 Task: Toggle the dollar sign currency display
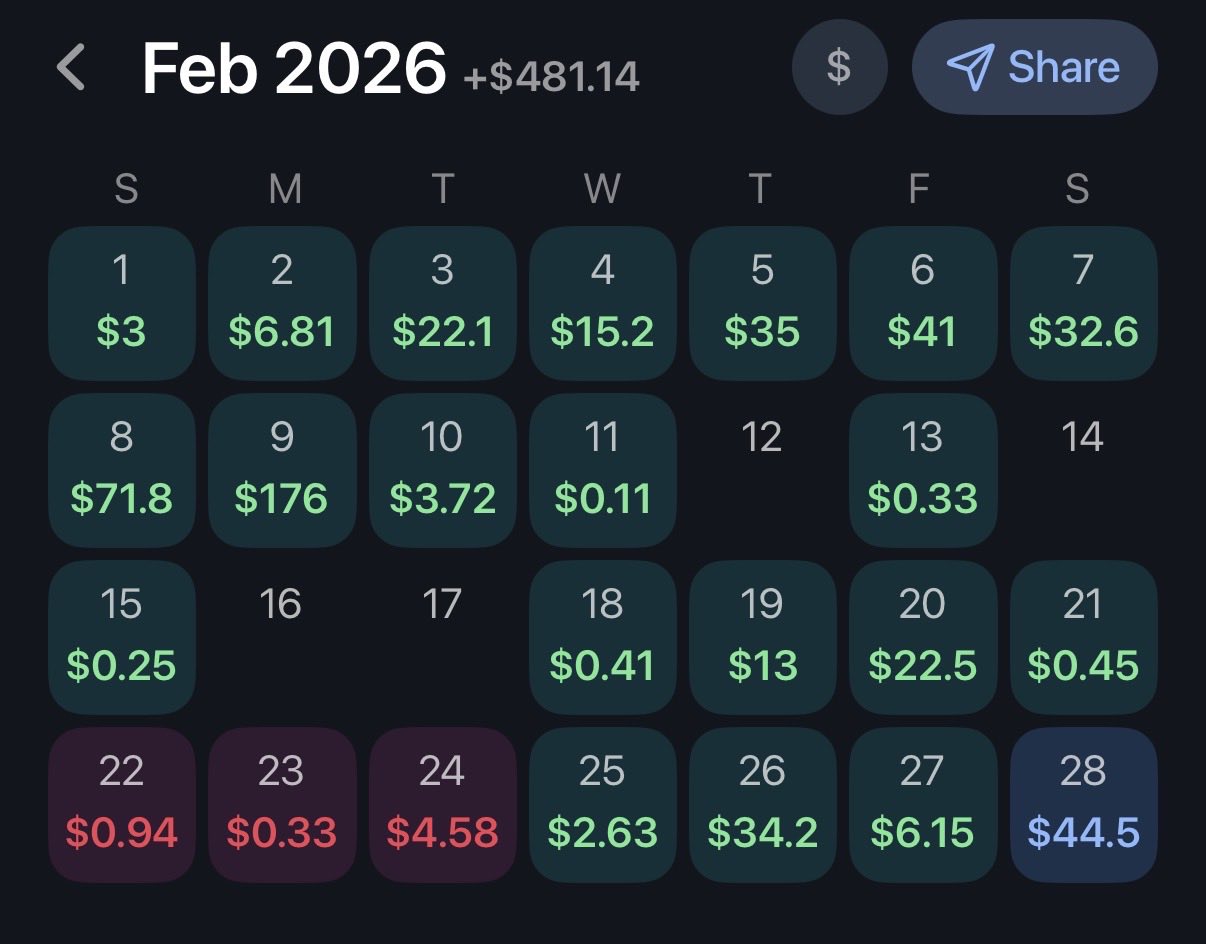click(839, 67)
